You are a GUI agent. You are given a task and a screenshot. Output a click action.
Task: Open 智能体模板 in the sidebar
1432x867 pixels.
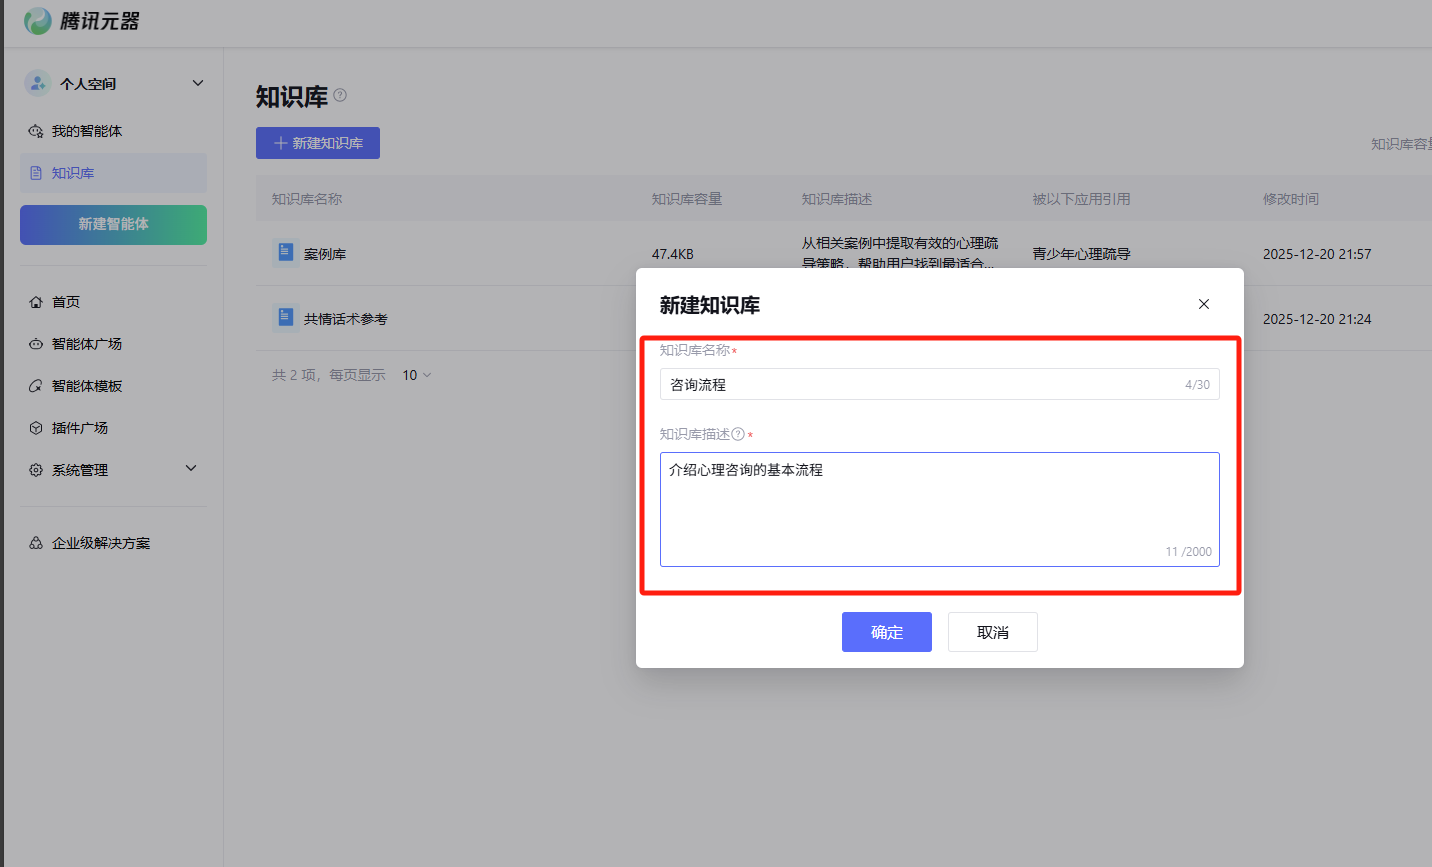[87, 386]
